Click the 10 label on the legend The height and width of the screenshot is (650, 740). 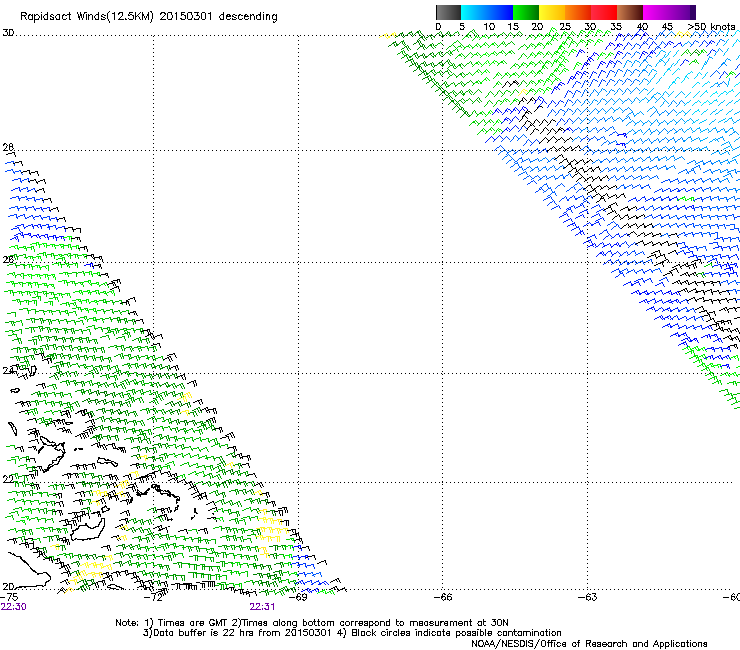coord(489,27)
